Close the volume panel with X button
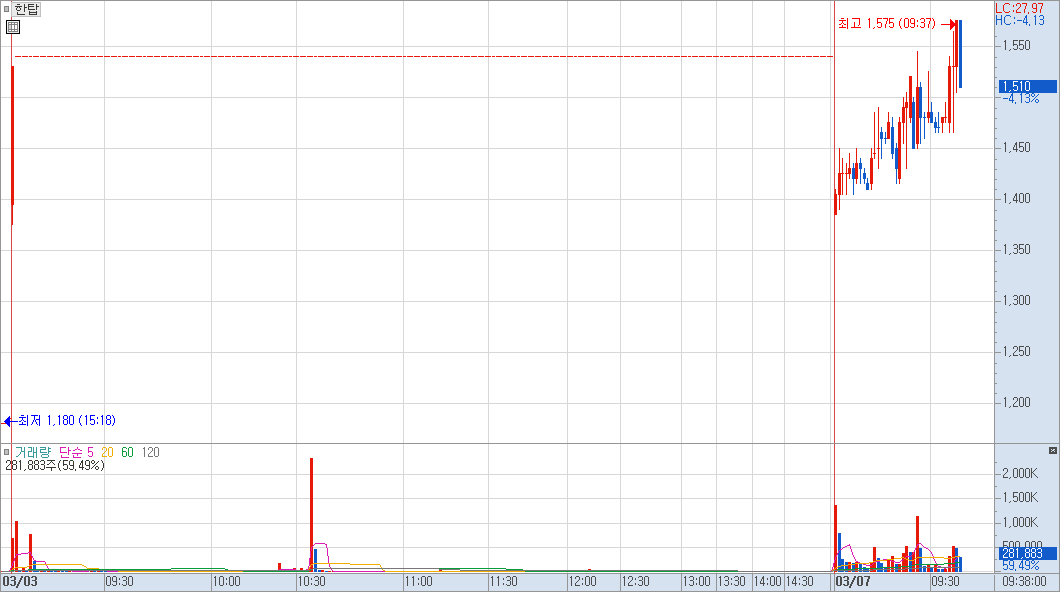 [x=1053, y=450]
